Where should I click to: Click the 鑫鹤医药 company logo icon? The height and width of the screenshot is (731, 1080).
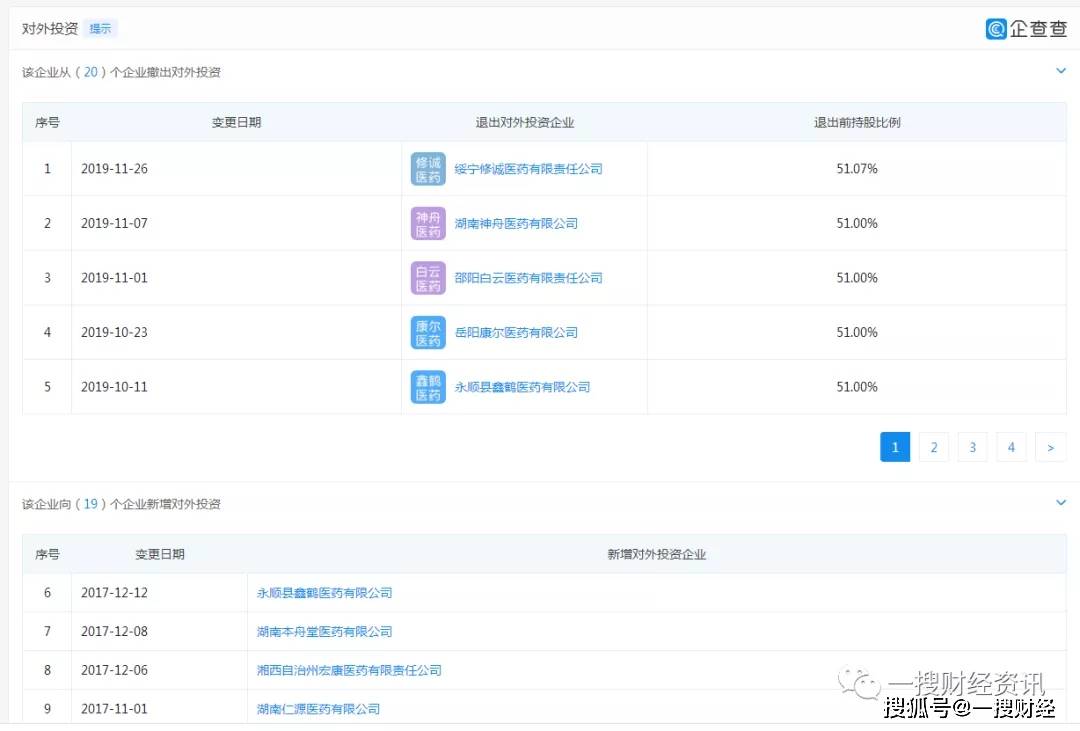coord(427,386)
